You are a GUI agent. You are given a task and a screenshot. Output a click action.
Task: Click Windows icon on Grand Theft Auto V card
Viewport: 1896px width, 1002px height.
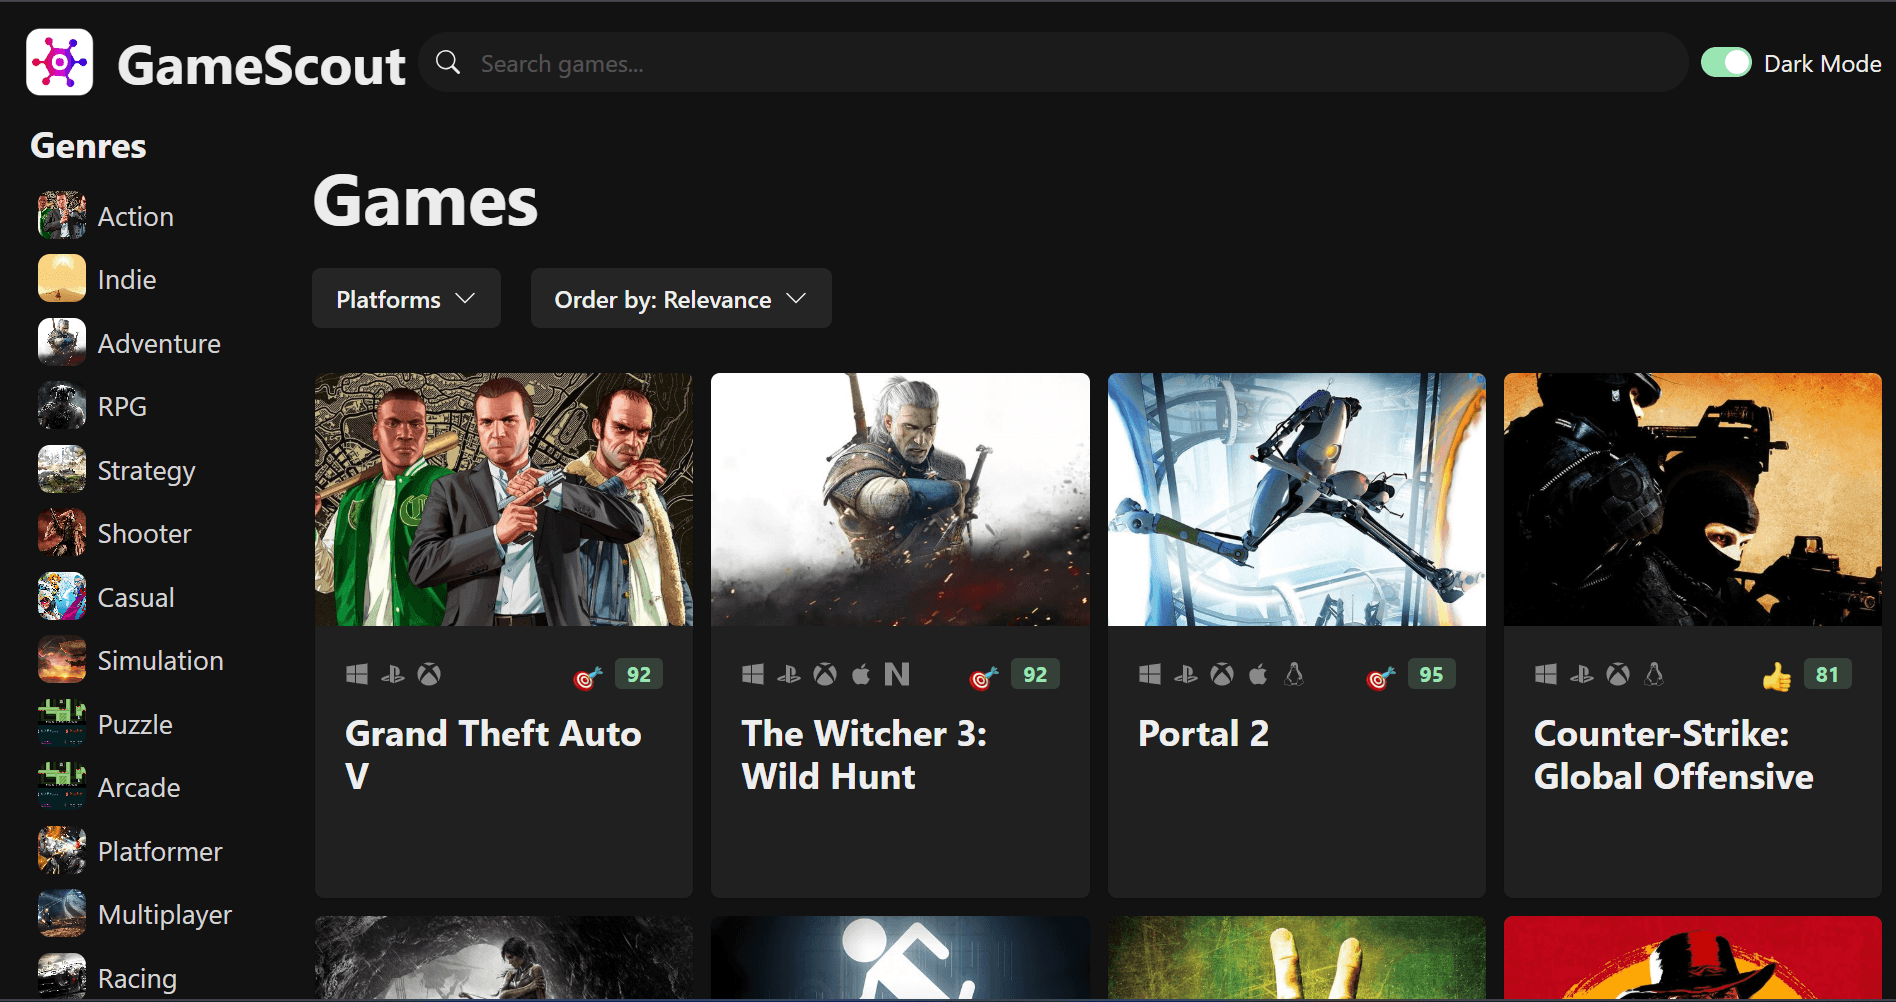(357, 675)
